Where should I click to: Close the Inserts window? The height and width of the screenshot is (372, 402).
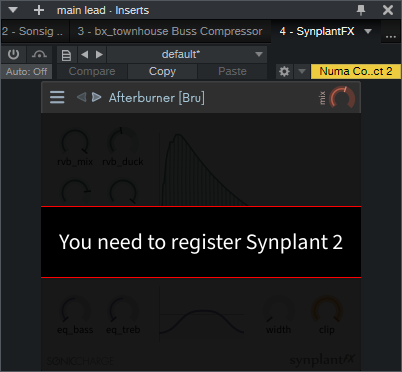pos(388,10)
